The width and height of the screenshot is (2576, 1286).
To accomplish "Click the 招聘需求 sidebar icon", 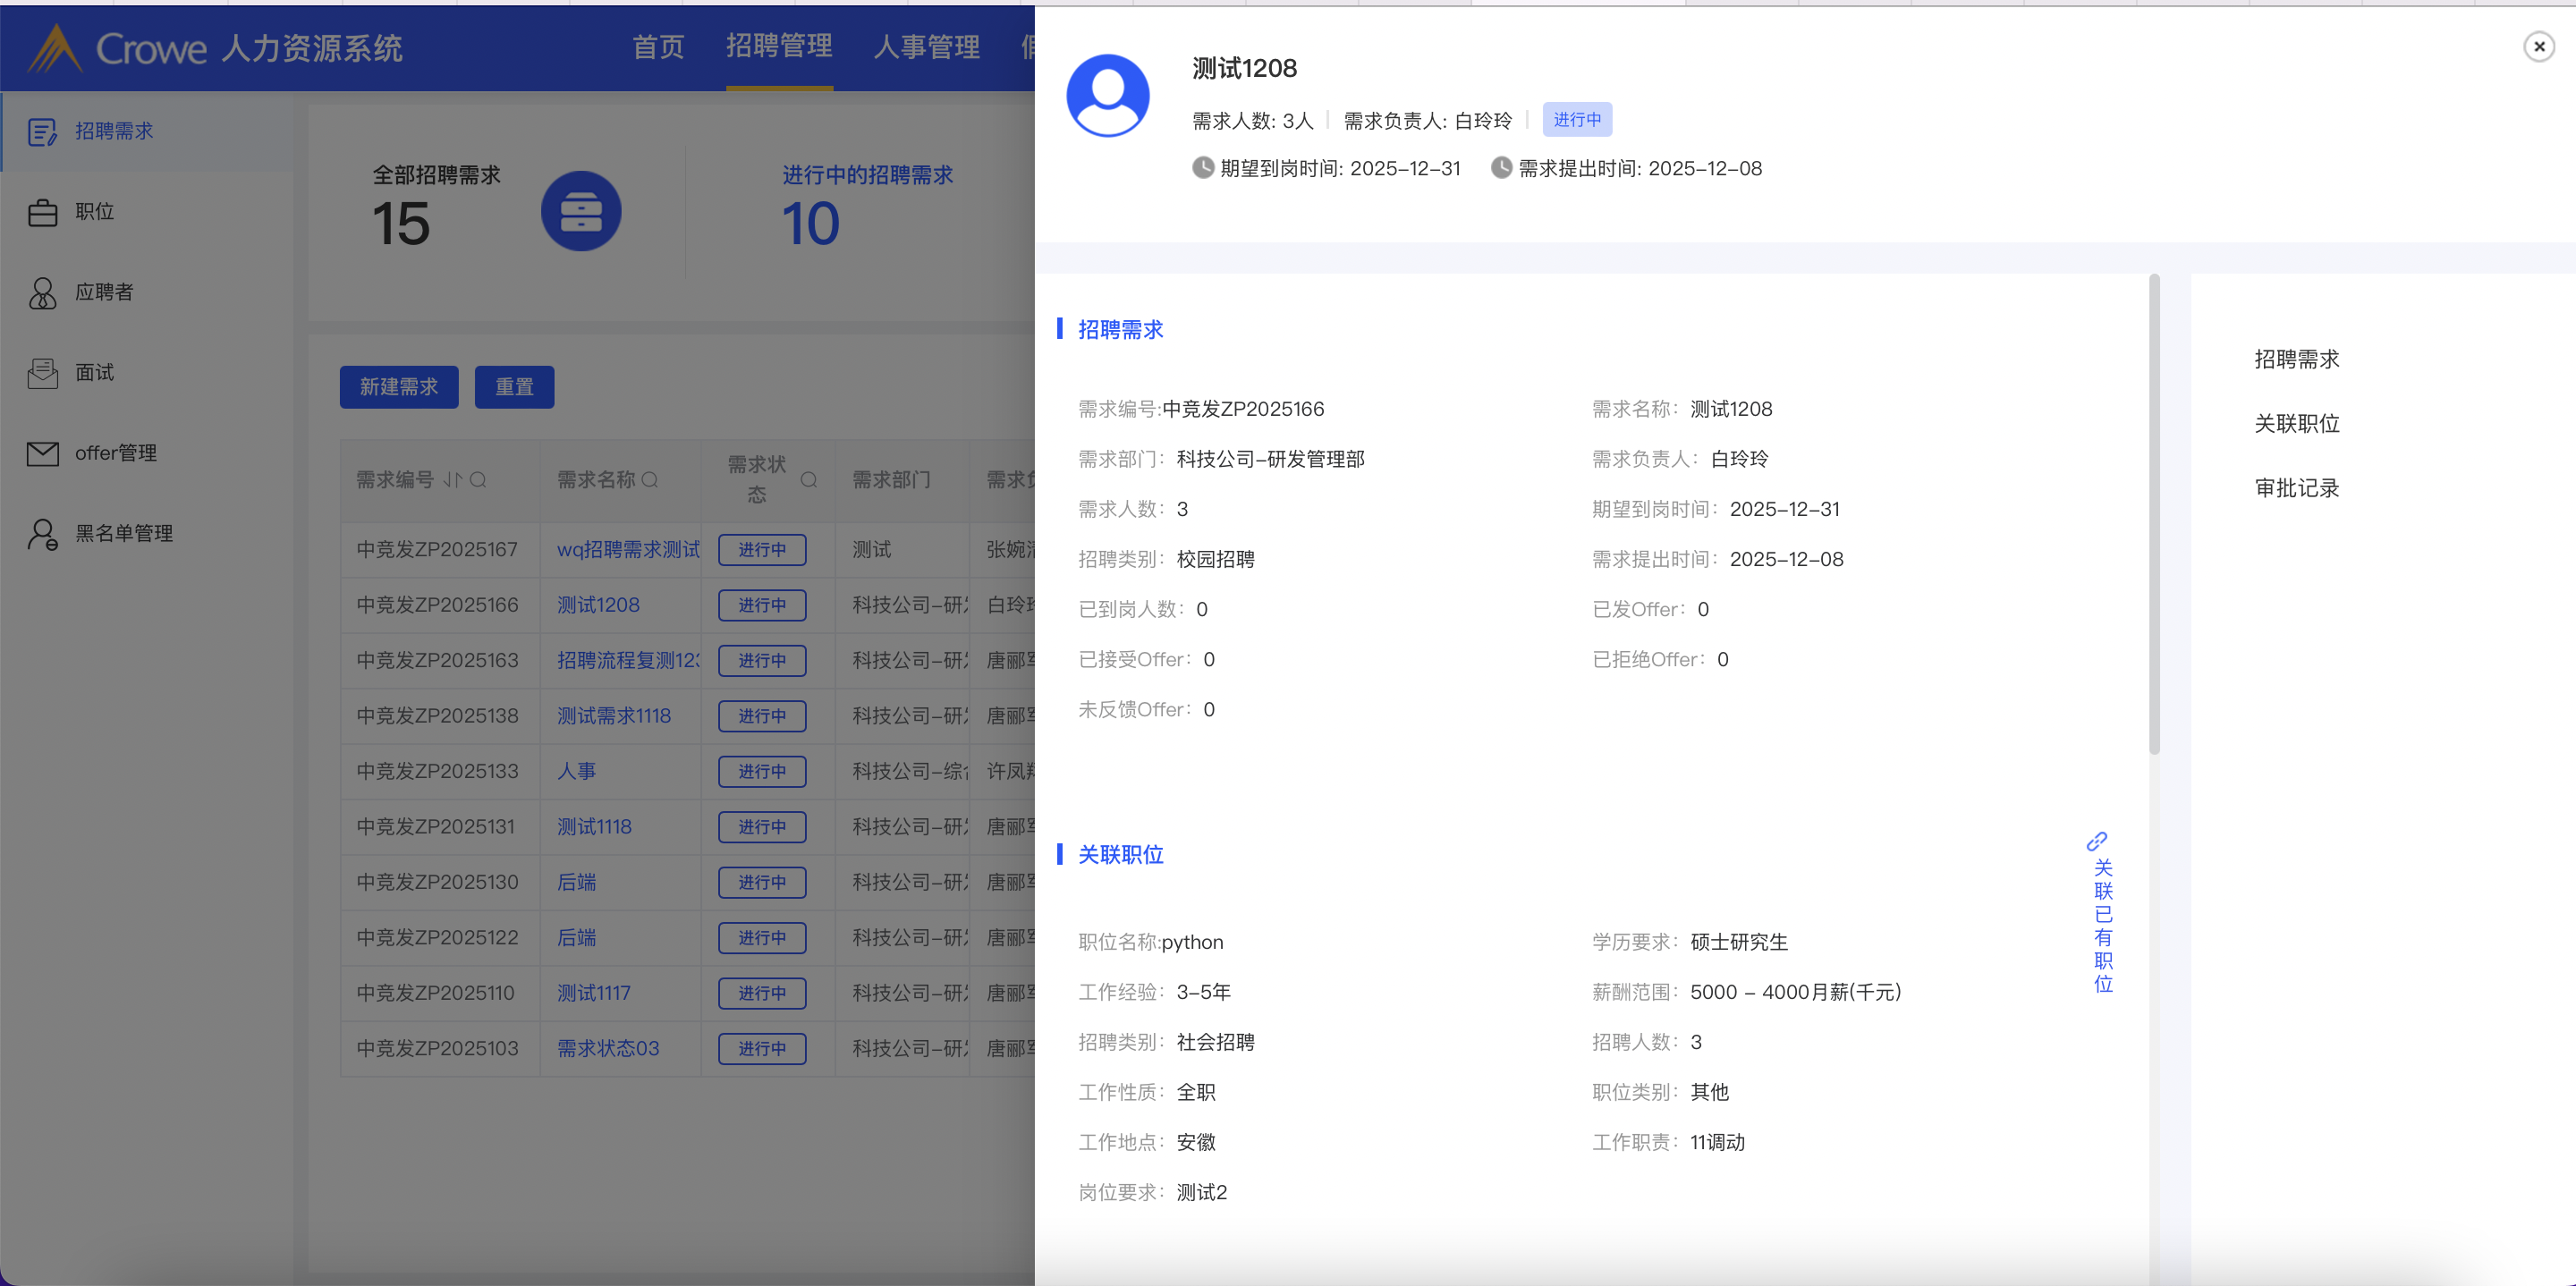I will tap(42, 132).
